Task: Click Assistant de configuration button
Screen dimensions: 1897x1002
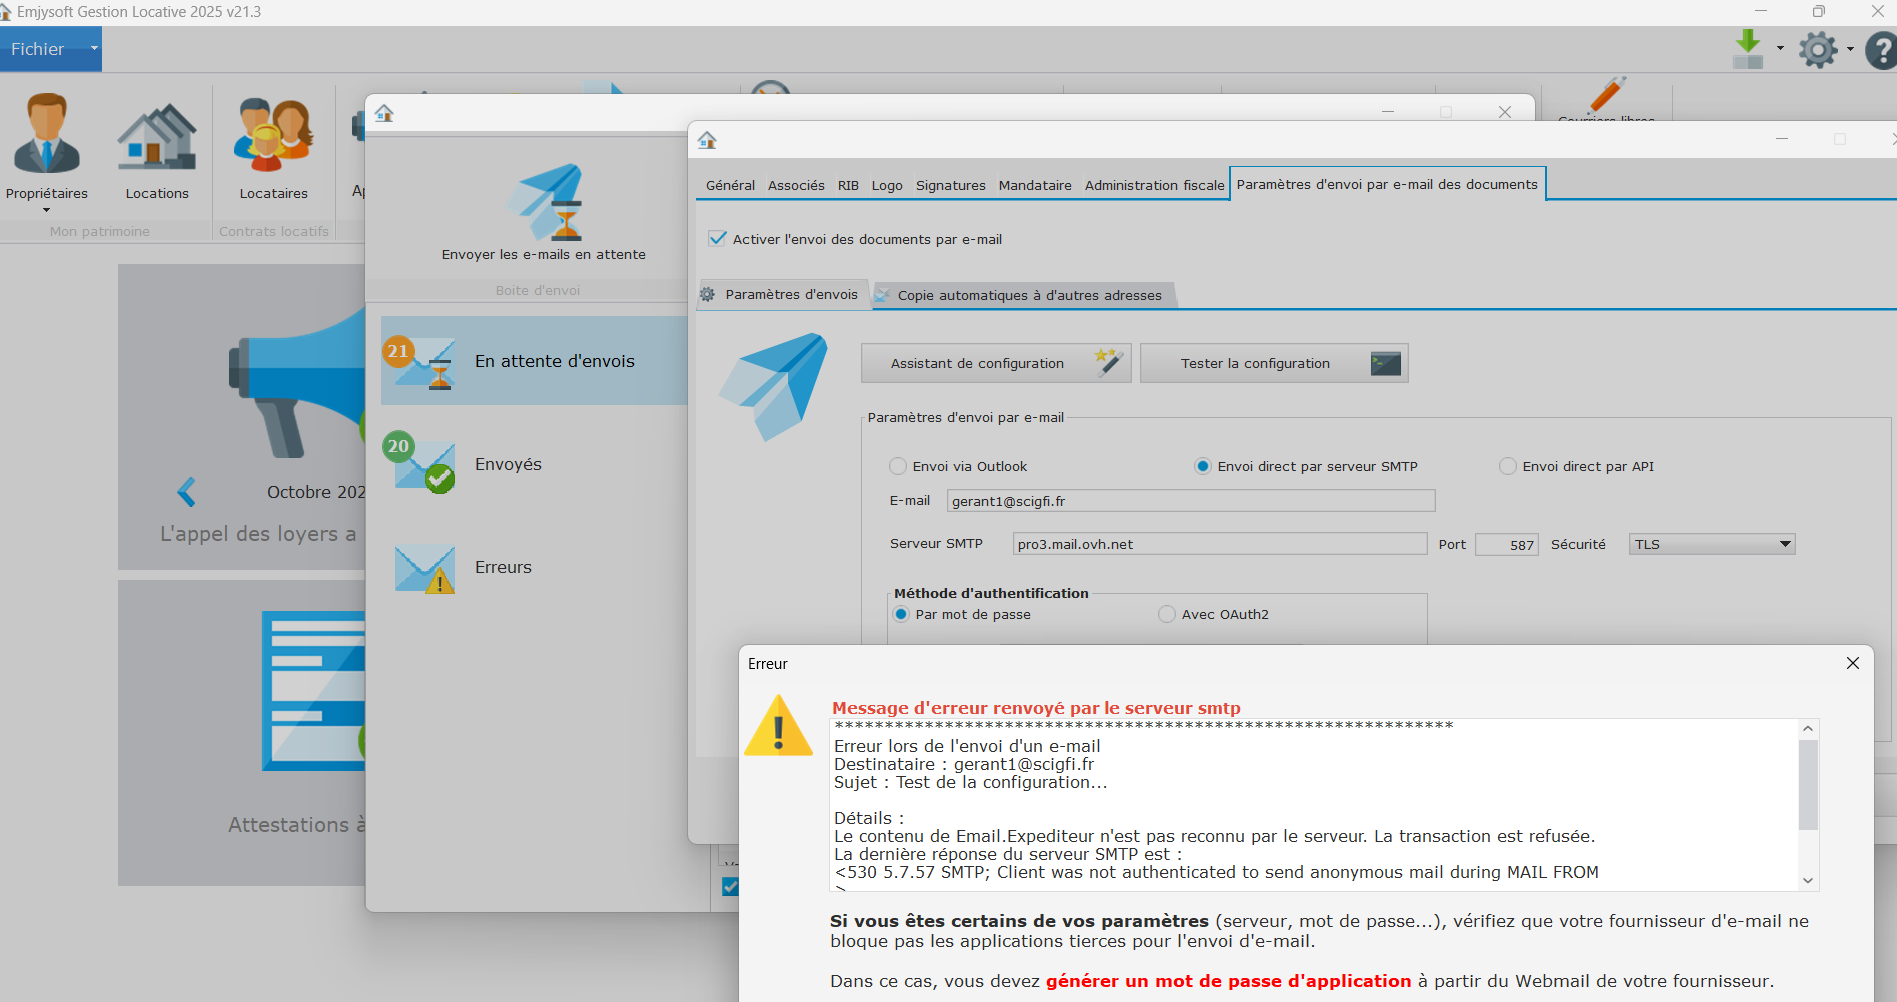Action: (x=995, y=363)
